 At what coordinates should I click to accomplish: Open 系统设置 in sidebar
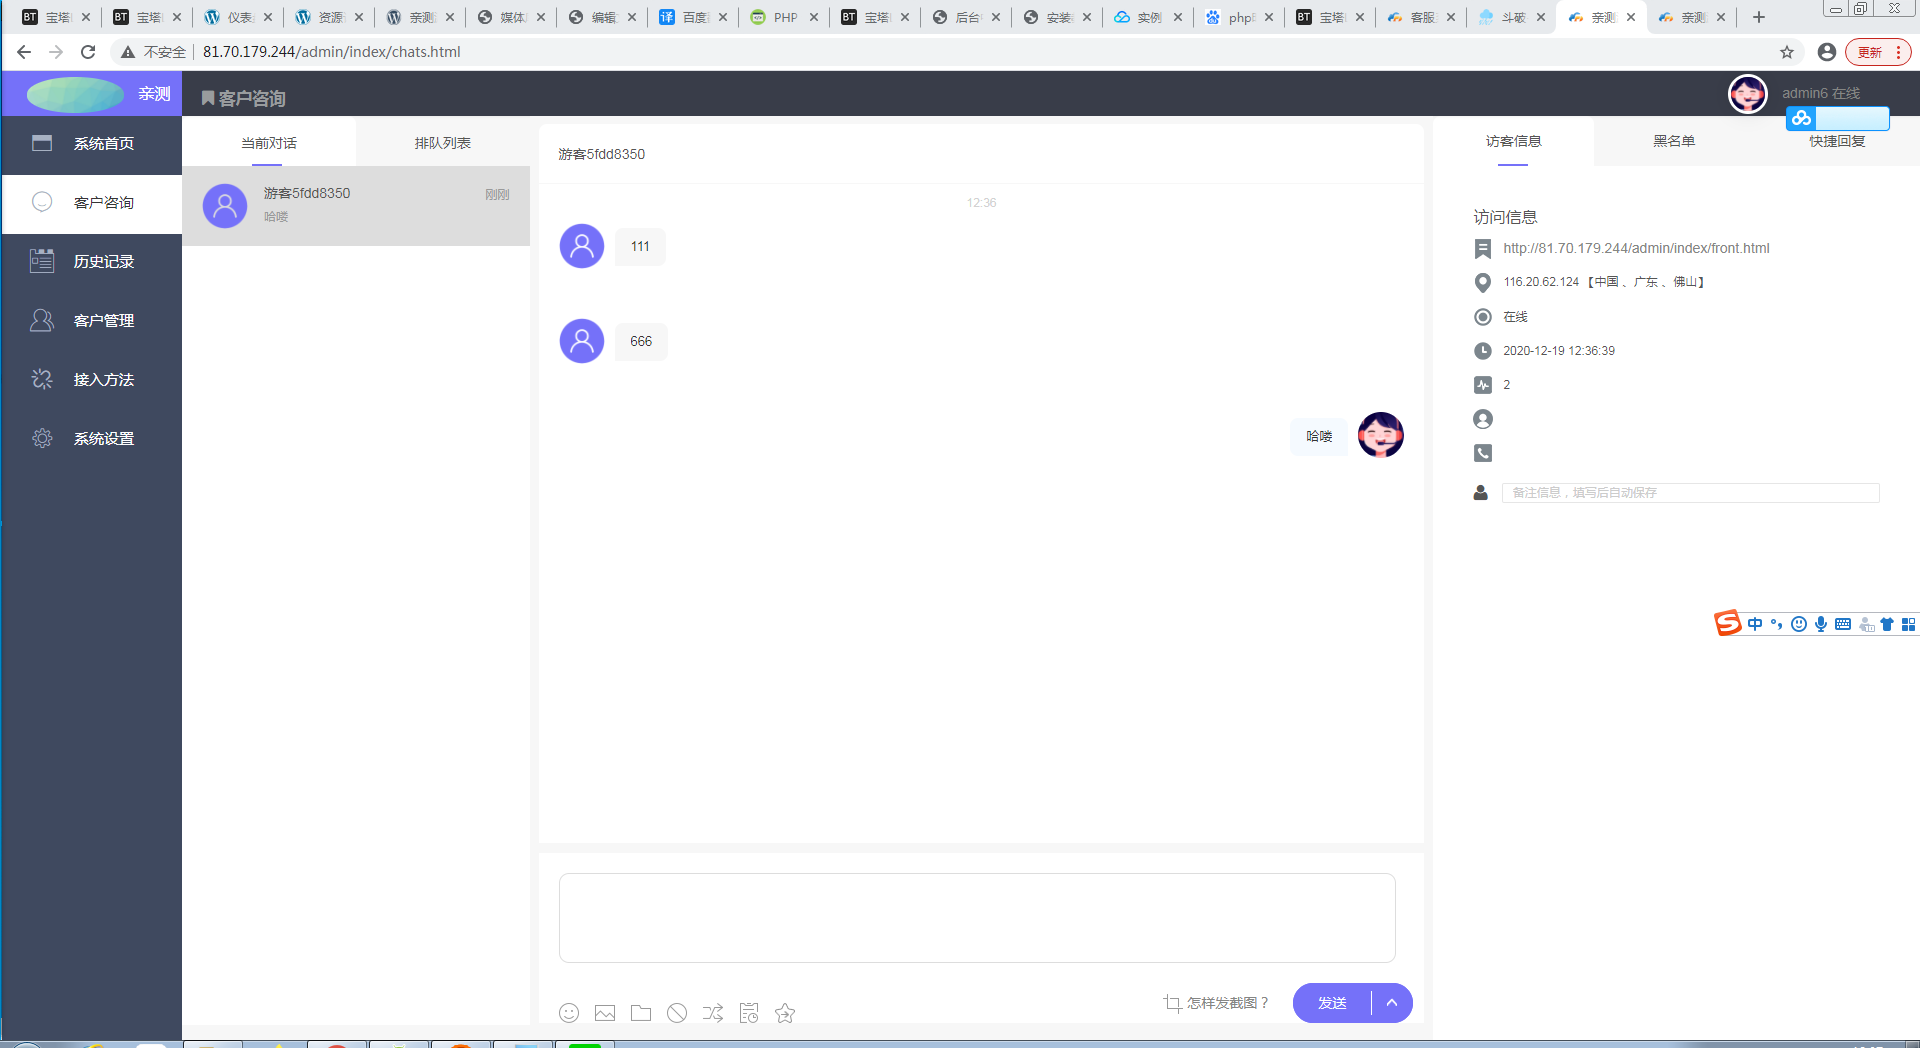[92, 439]
